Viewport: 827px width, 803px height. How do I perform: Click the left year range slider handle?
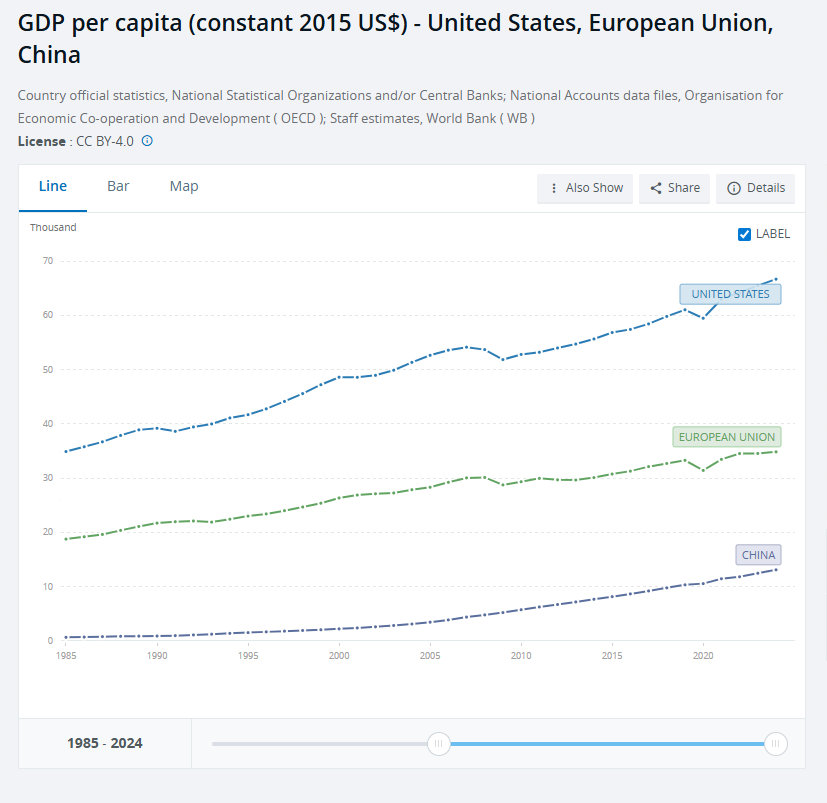[438, 744]
